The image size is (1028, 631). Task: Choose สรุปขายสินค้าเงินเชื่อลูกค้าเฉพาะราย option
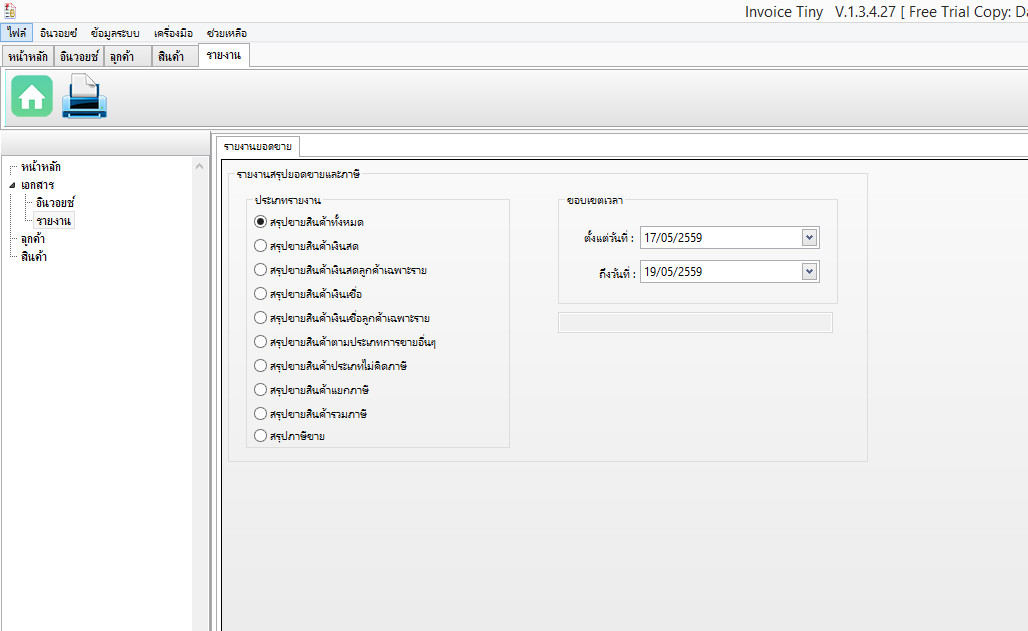click(x=342, y=317)
